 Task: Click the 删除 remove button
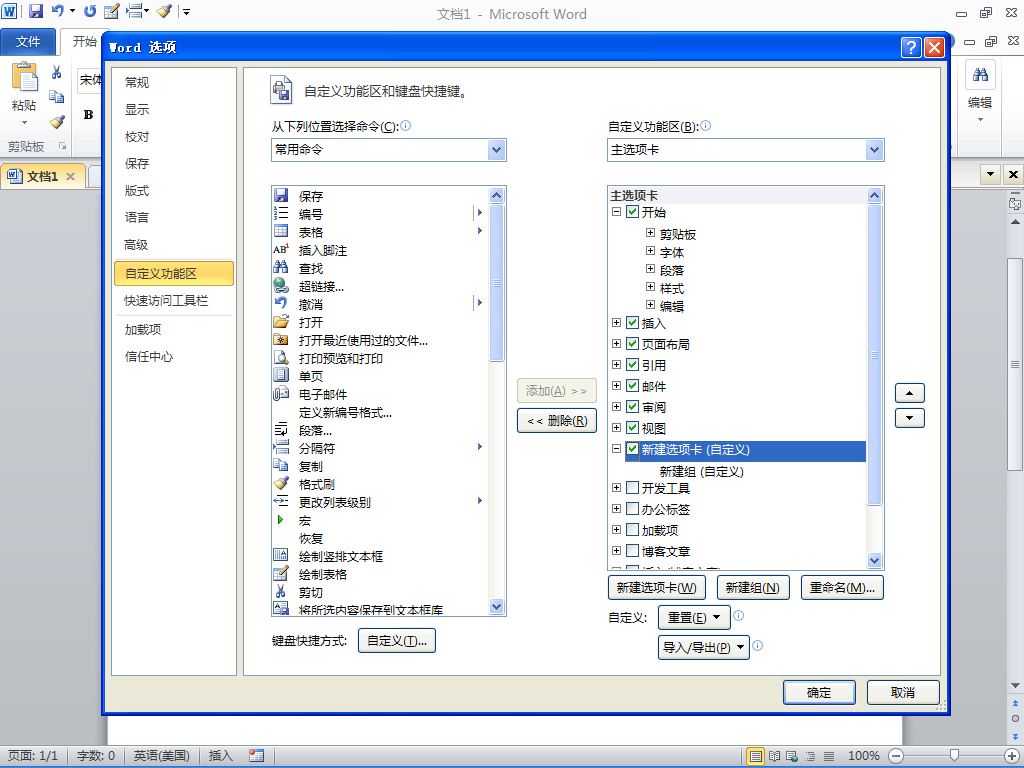click(557, 421)
